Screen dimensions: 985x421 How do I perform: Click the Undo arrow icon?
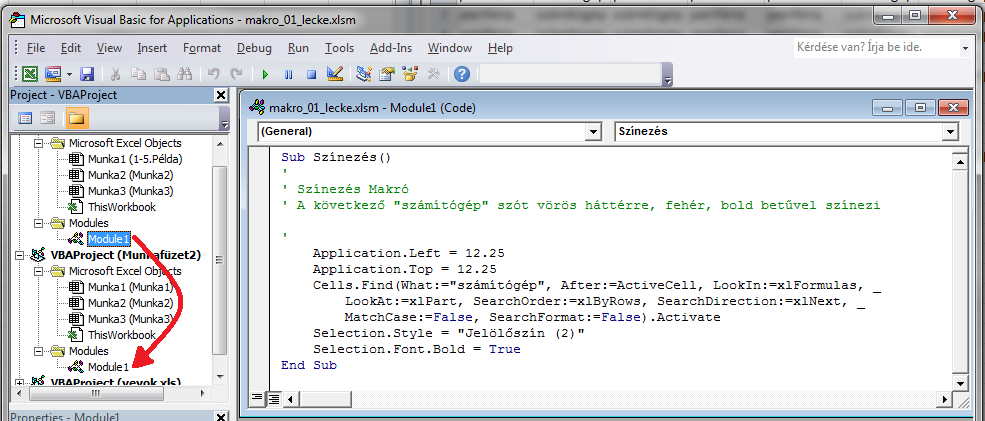(x=214, y=74)
